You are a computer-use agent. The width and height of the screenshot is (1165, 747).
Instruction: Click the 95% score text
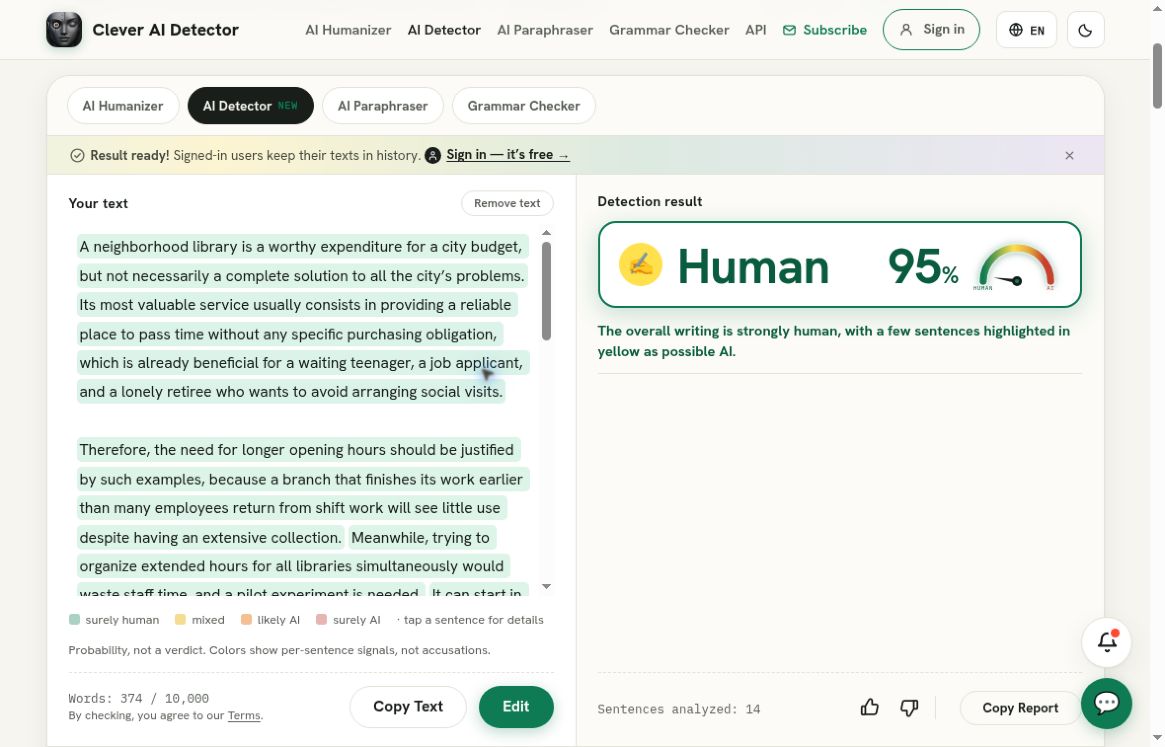(923, 266)
